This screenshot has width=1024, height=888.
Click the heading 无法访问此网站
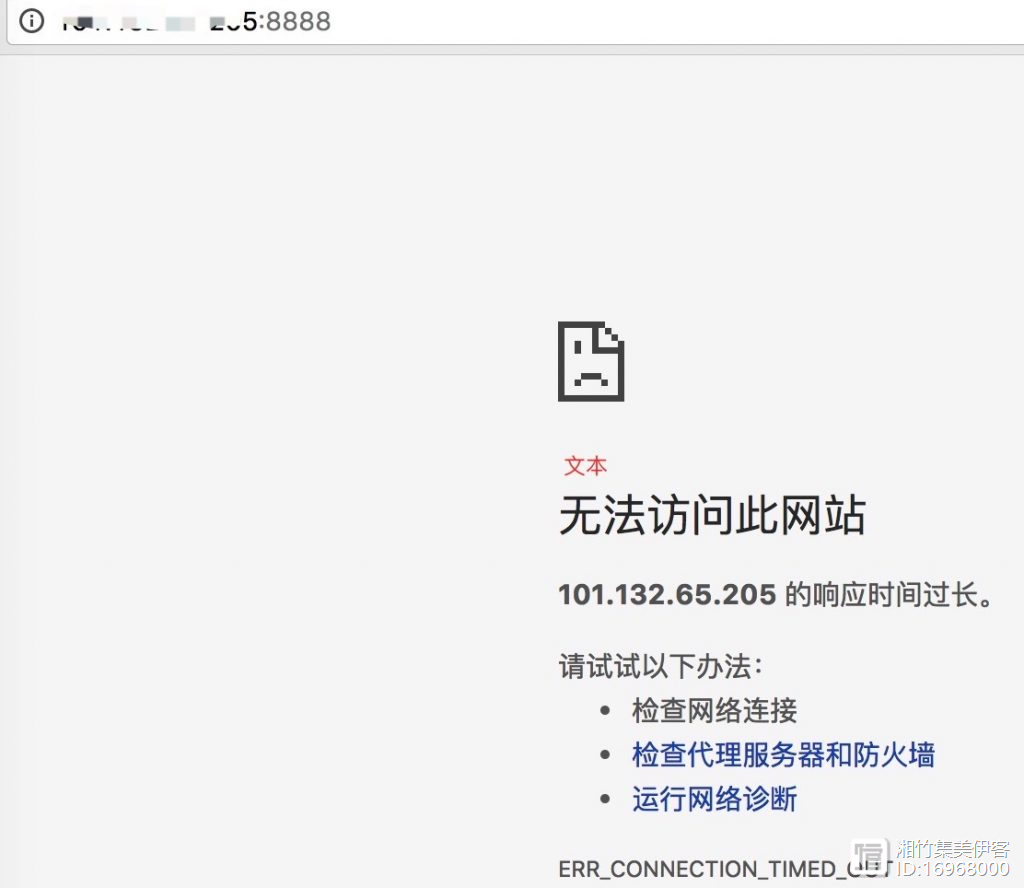pos(712,516)
